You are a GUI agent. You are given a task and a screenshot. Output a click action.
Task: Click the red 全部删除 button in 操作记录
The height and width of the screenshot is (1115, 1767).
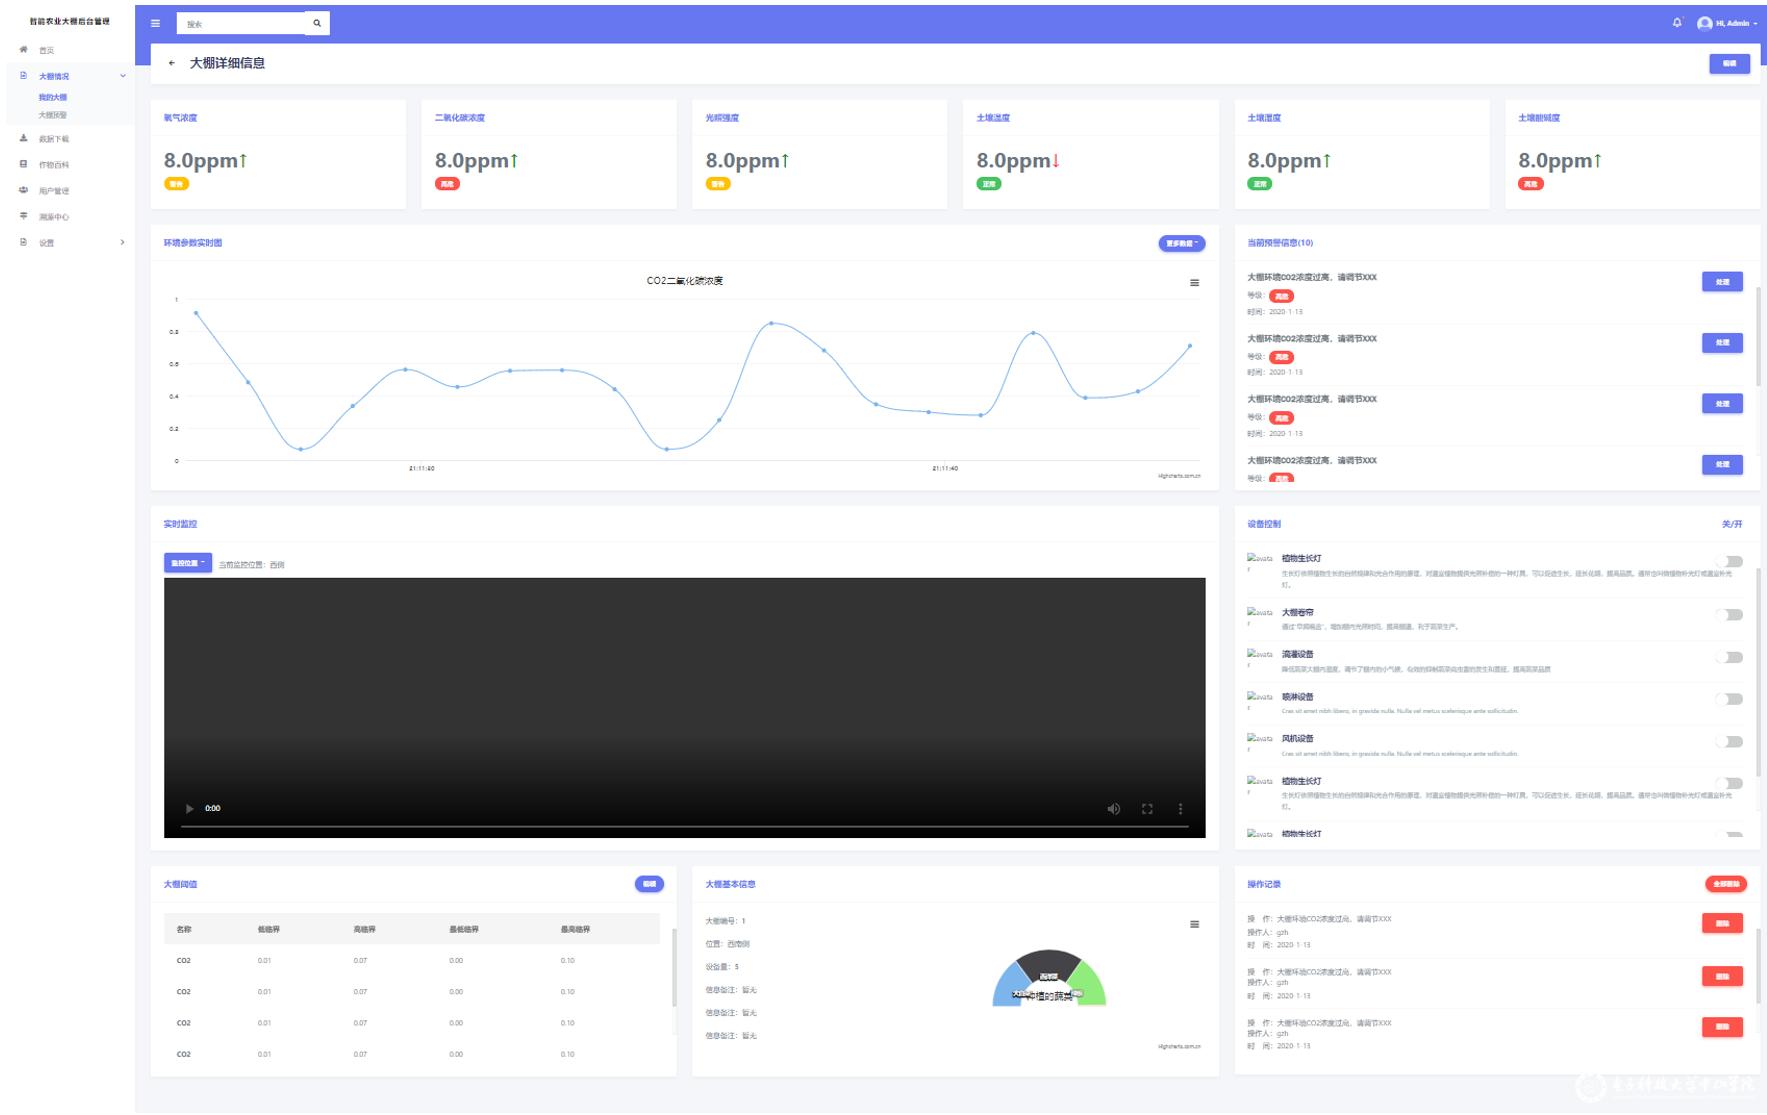click(x=1725, y=884)
